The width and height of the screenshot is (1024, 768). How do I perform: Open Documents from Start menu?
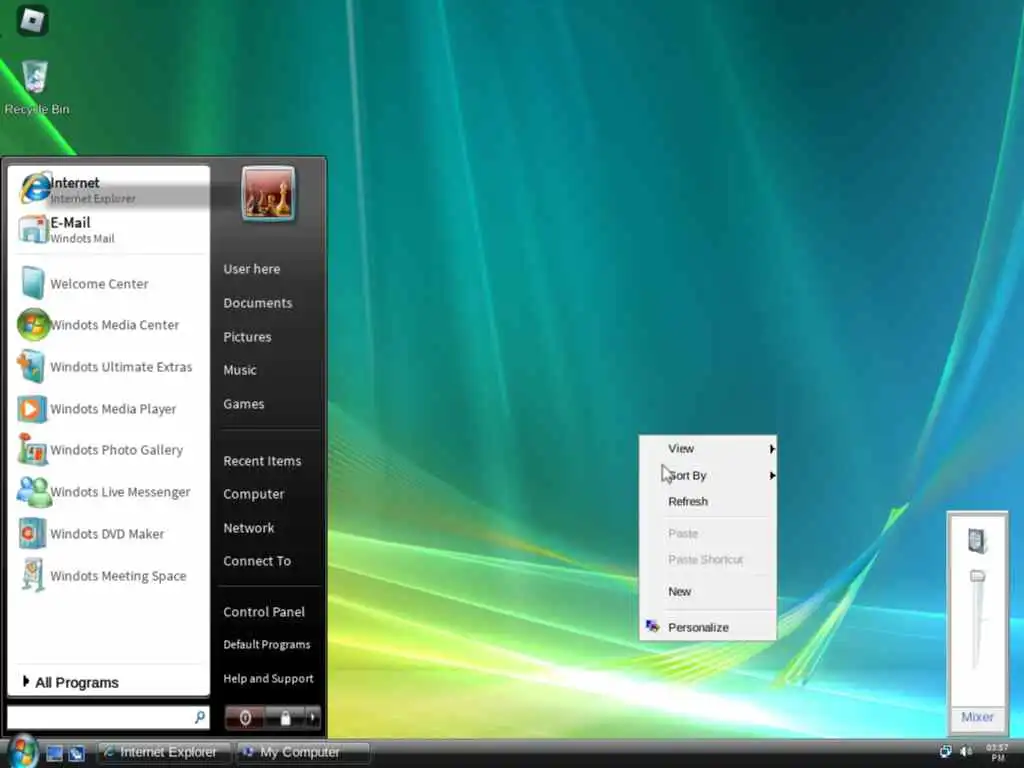pos(258,303)
